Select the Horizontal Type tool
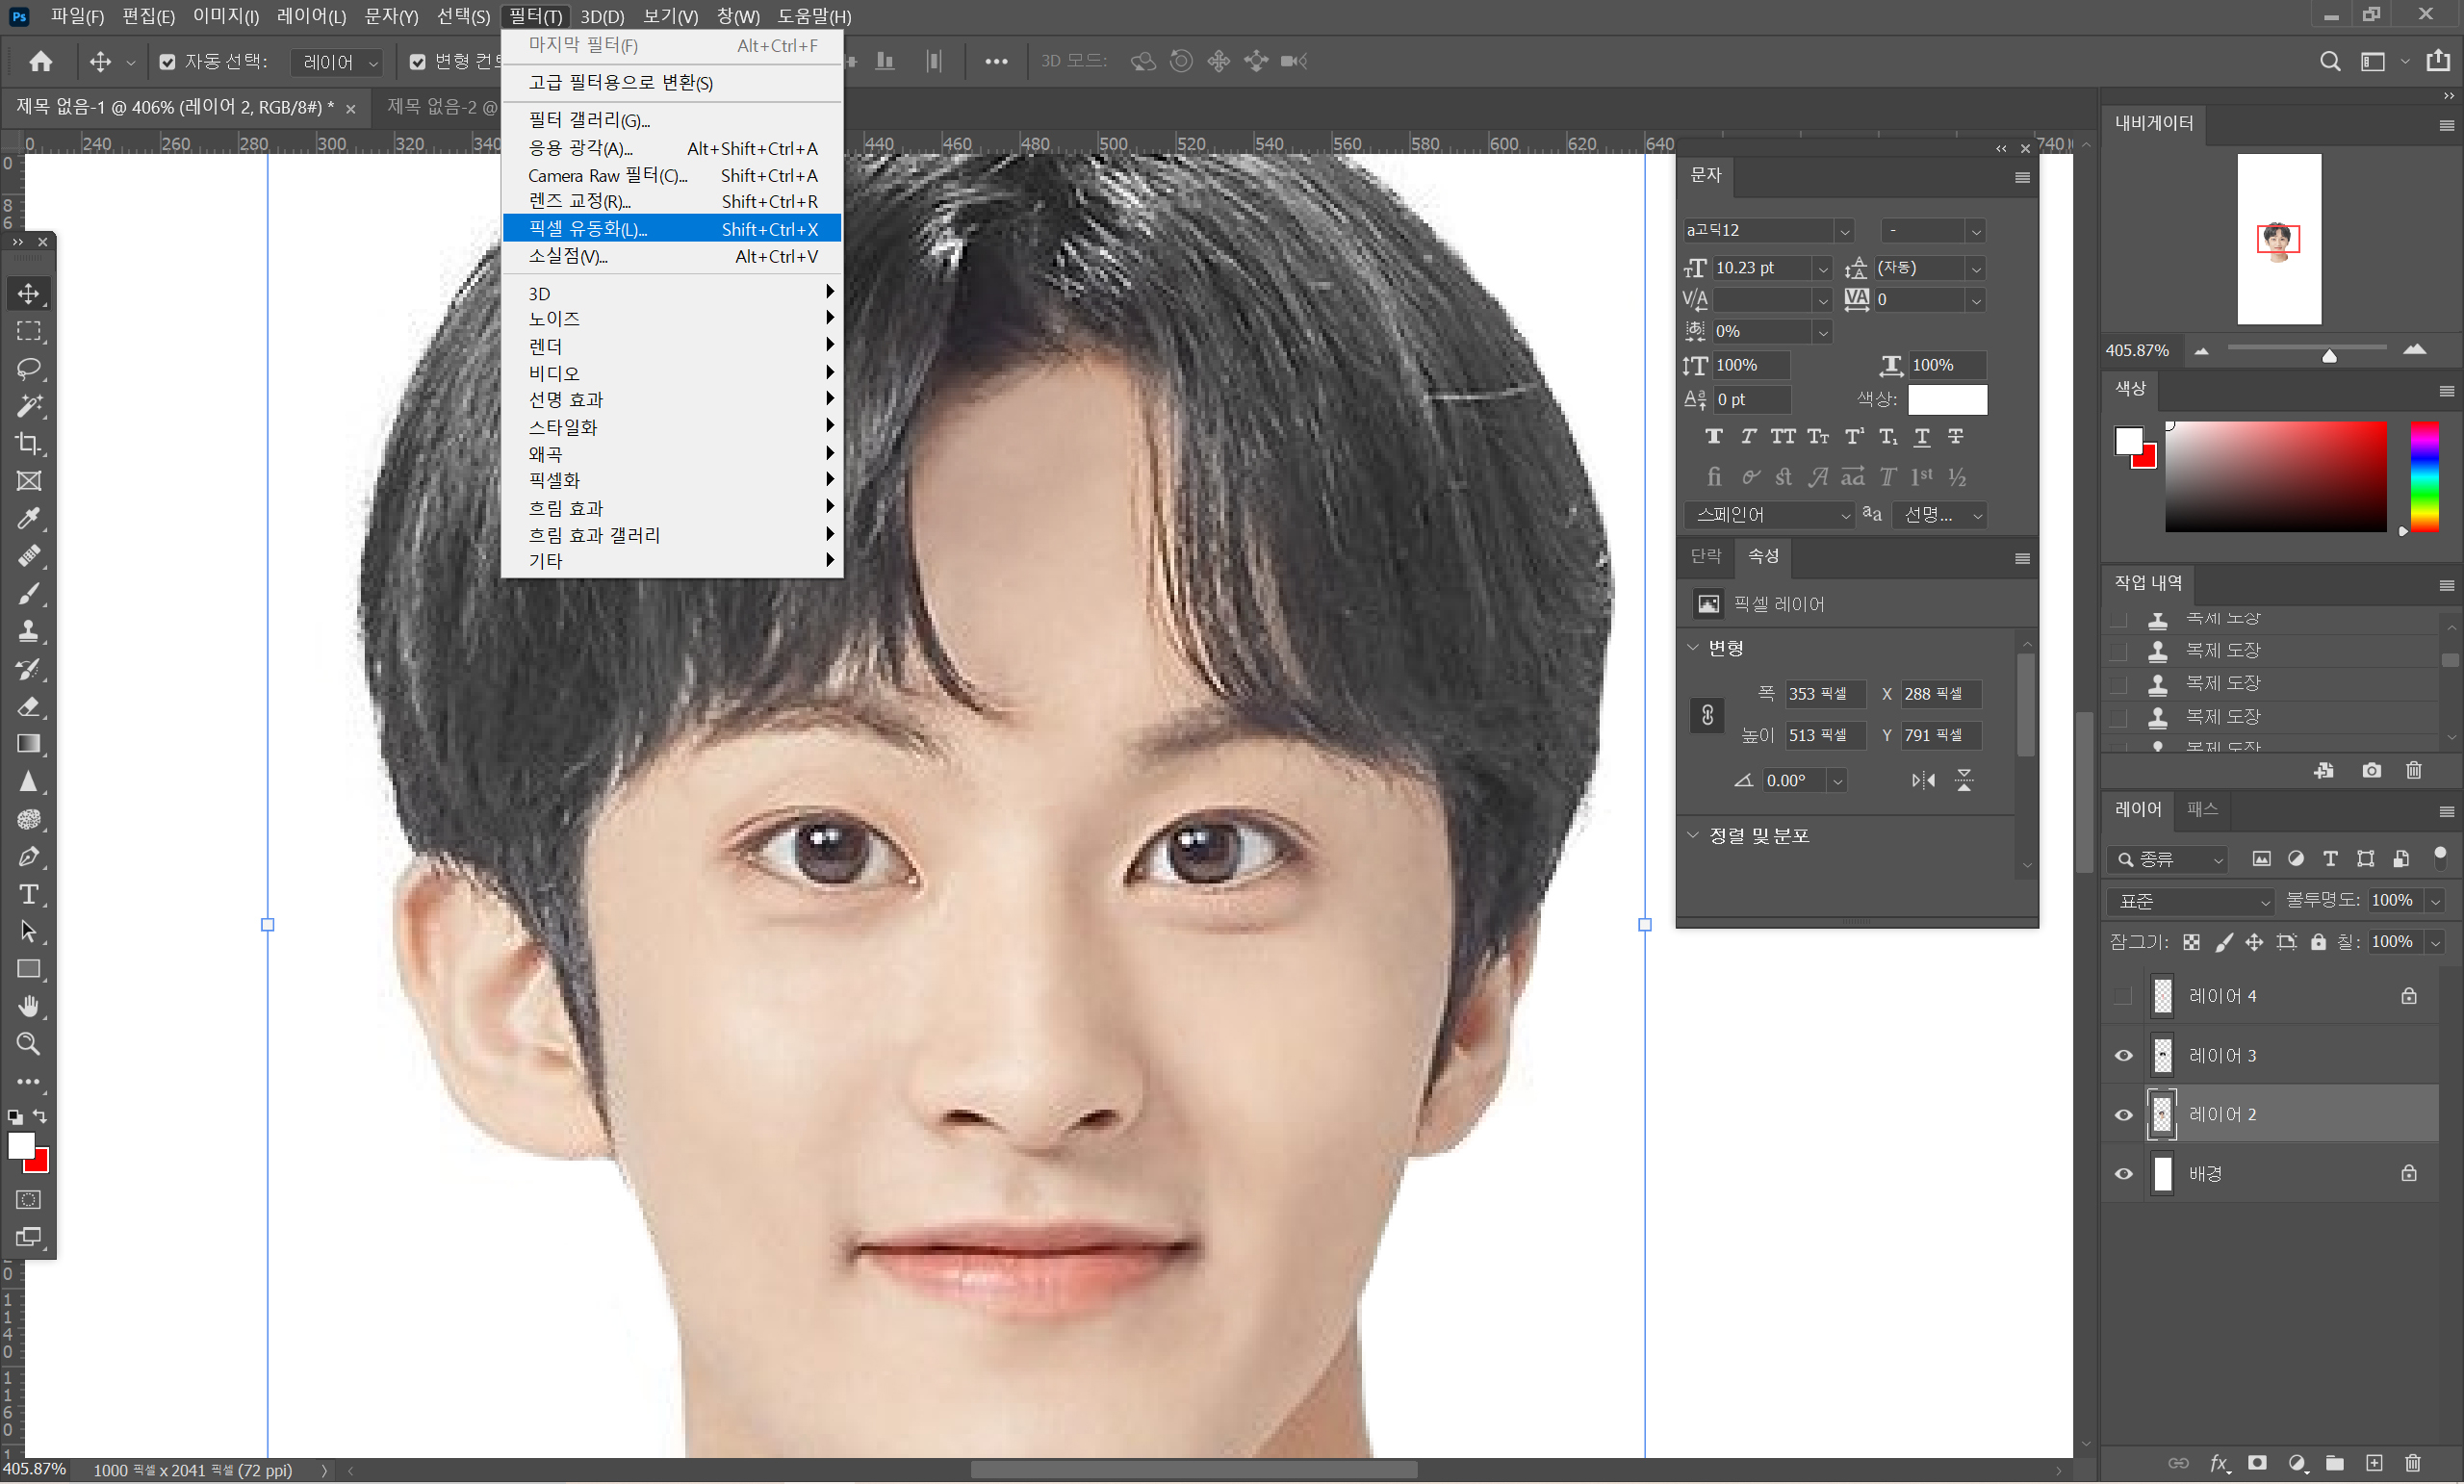The image size is (2464, 1484). click(28, 894)
